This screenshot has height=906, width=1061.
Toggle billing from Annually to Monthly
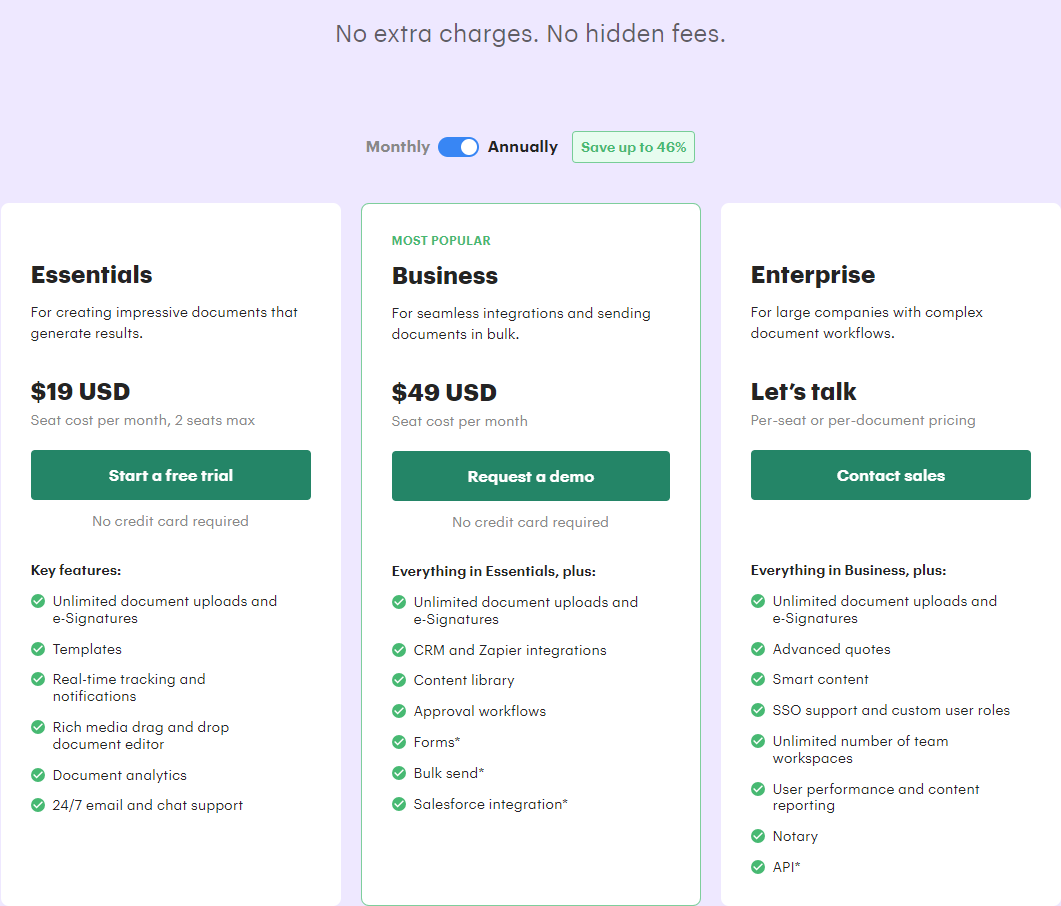click(x=458, y=146)
